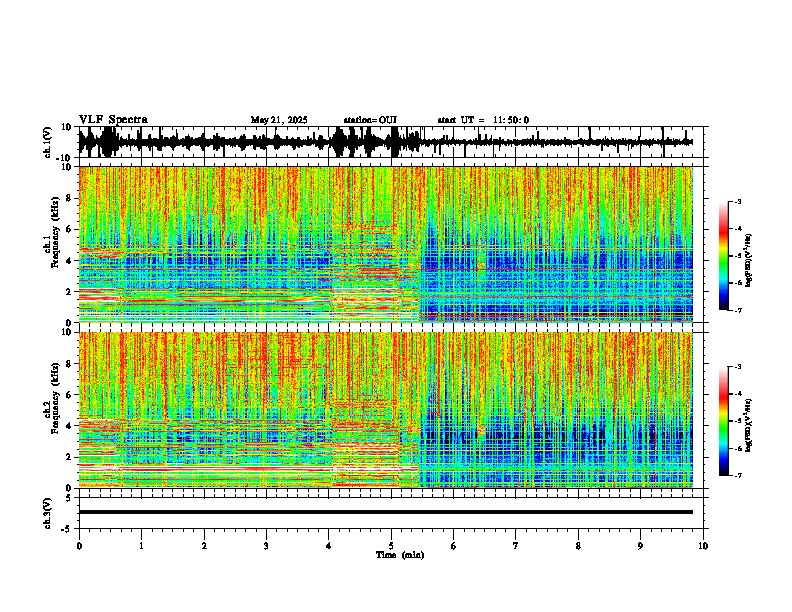Click the ch.1 color bar log(PSD) unit label
This screenshot has width=792, height=612.
pos(749,260)
